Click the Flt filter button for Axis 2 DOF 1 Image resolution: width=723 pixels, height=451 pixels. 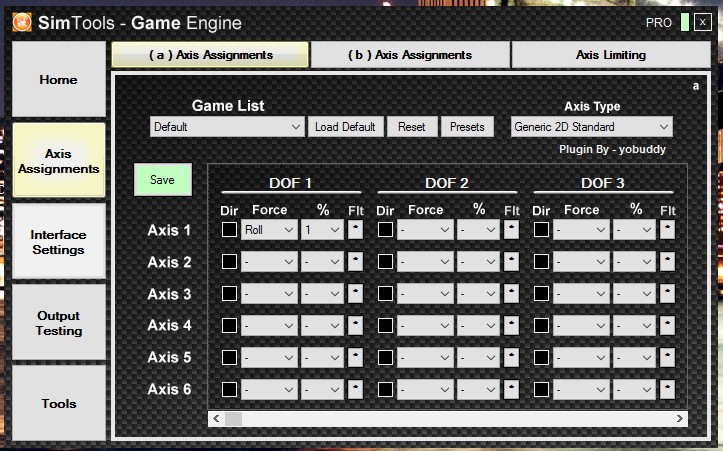(355, 261)
